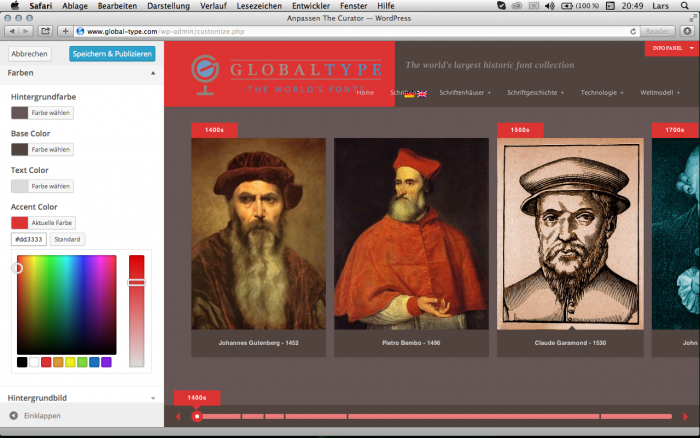Click the Einklappen collapse arrow icon
Screen dimensions: 700x438
pos(14,416)
